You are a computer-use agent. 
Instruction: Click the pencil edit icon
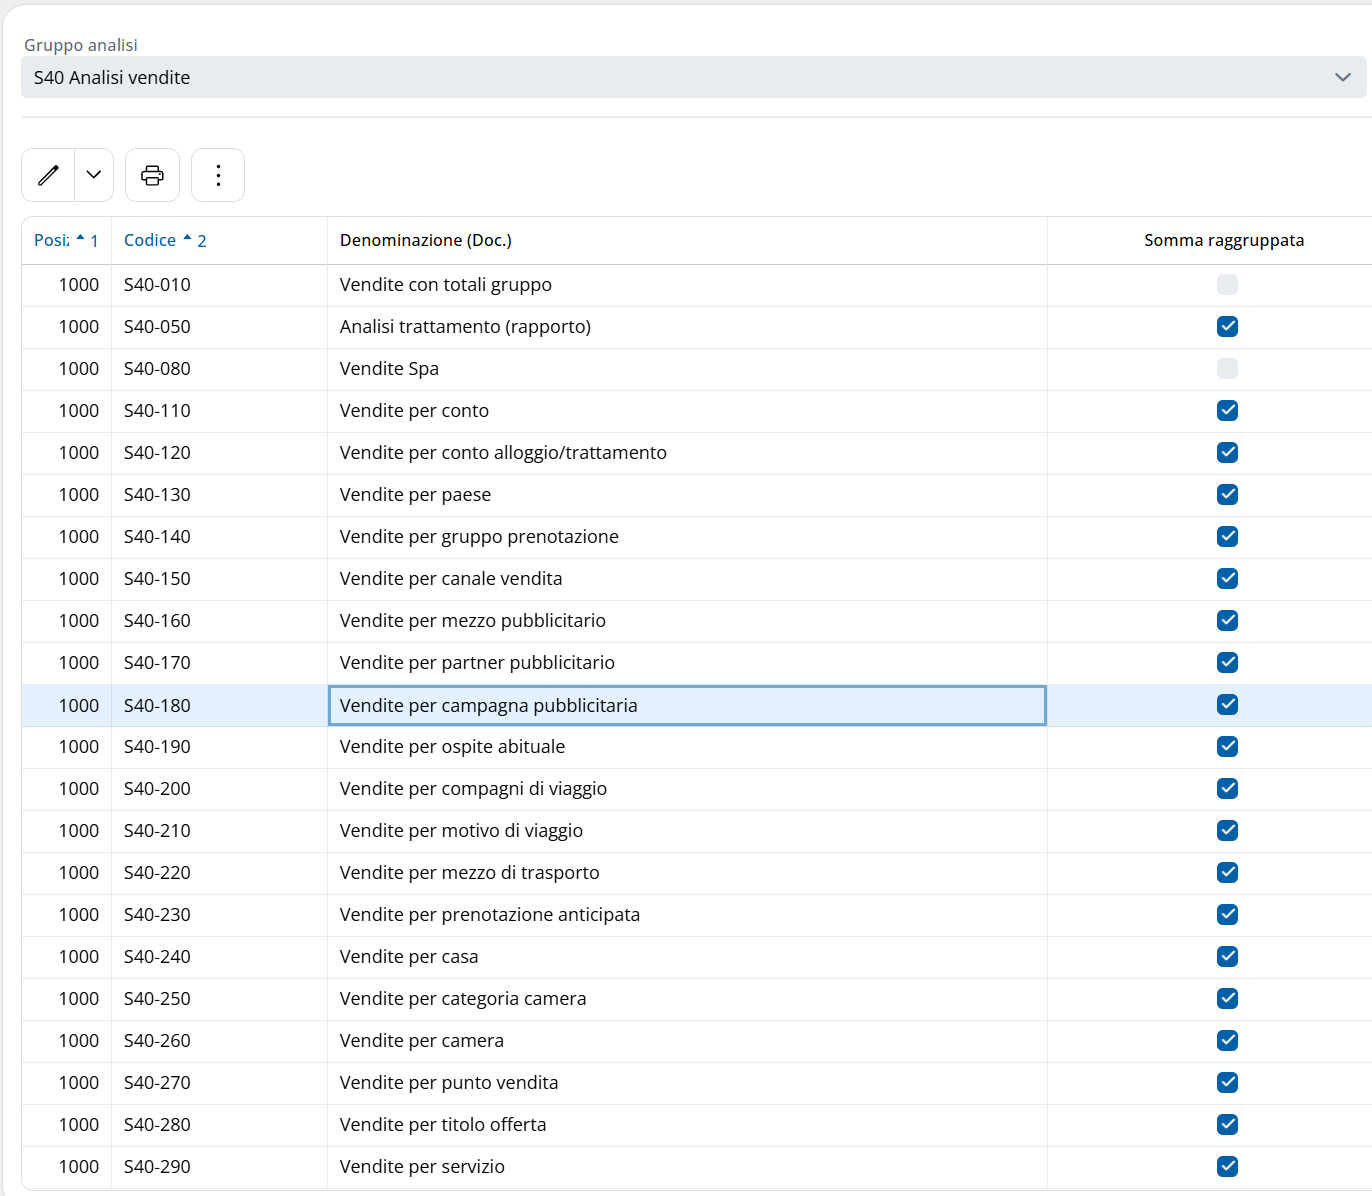tap(48, 175)
